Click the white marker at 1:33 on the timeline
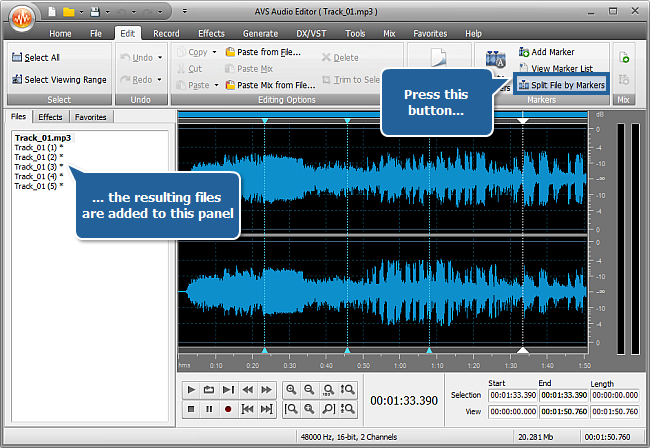 (x=523, y=121)
